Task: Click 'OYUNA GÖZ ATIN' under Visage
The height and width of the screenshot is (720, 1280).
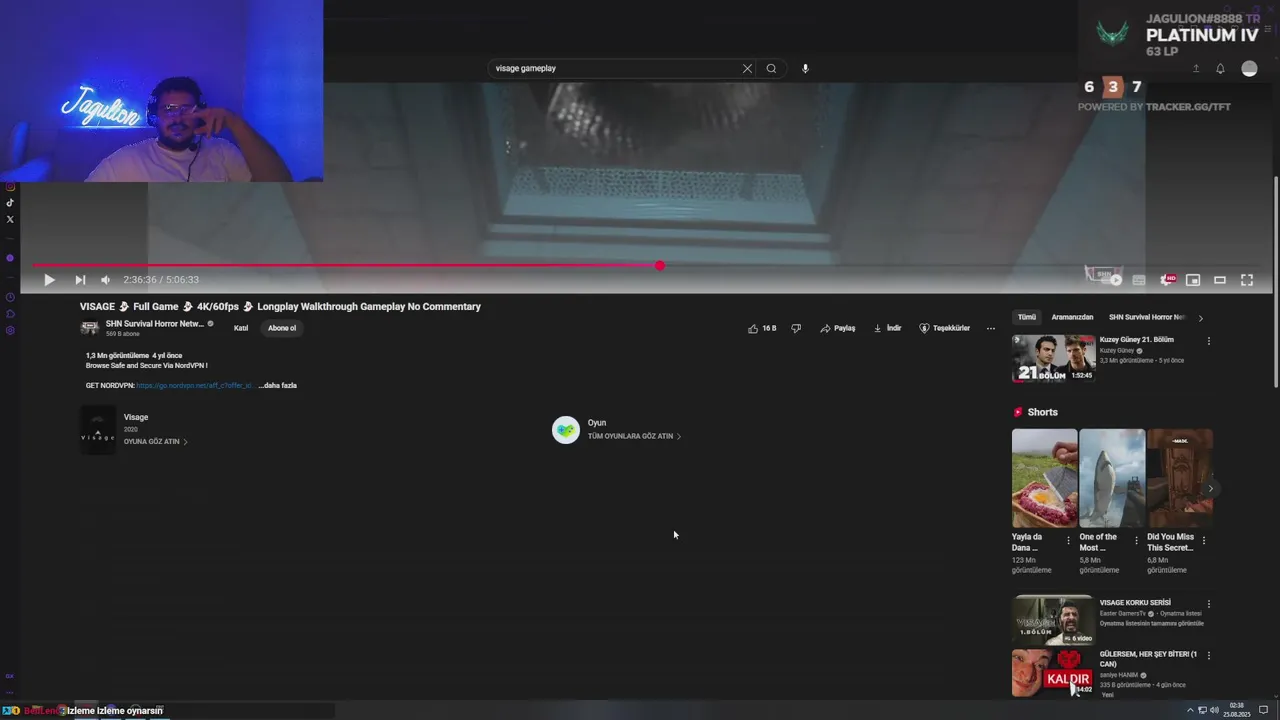Action: point(155,441)
